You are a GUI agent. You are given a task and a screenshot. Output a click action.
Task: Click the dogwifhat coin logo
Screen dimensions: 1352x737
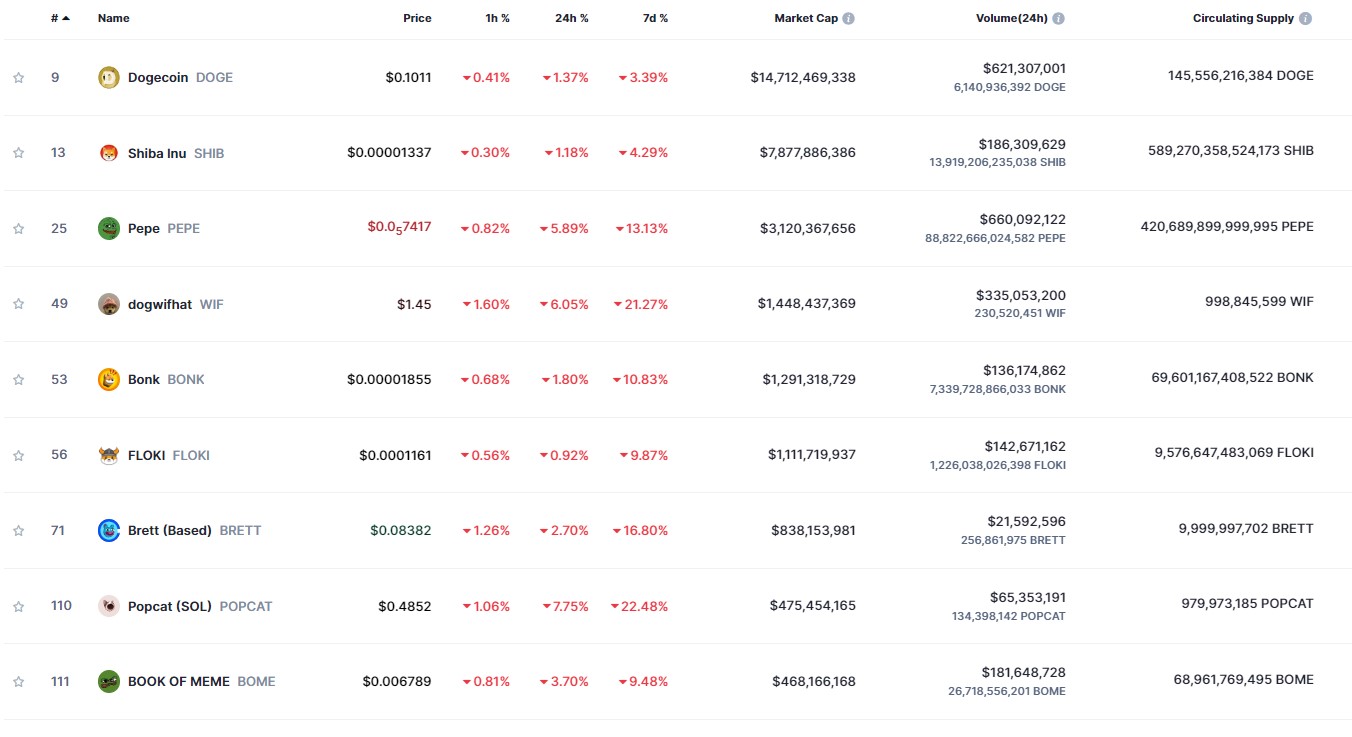pyautogui.click(x=109, y=304)
